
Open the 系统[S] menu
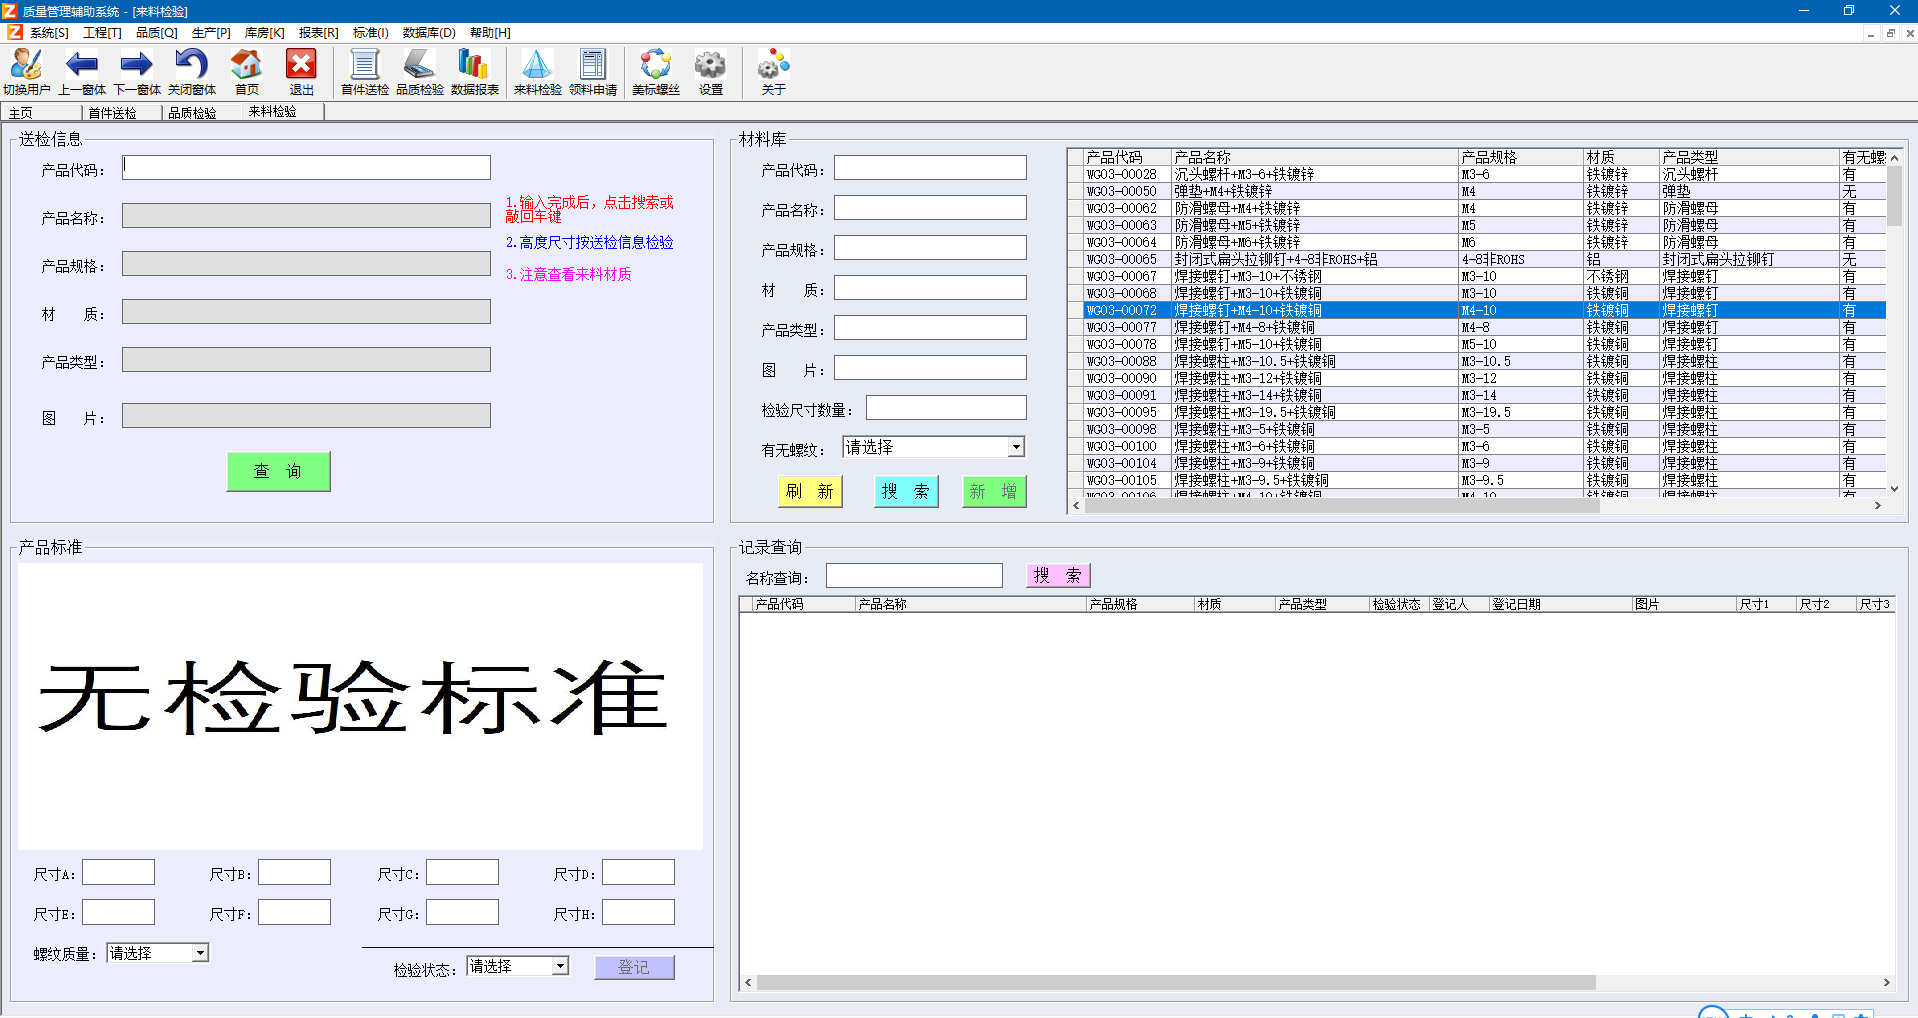(x=49, y=33)
